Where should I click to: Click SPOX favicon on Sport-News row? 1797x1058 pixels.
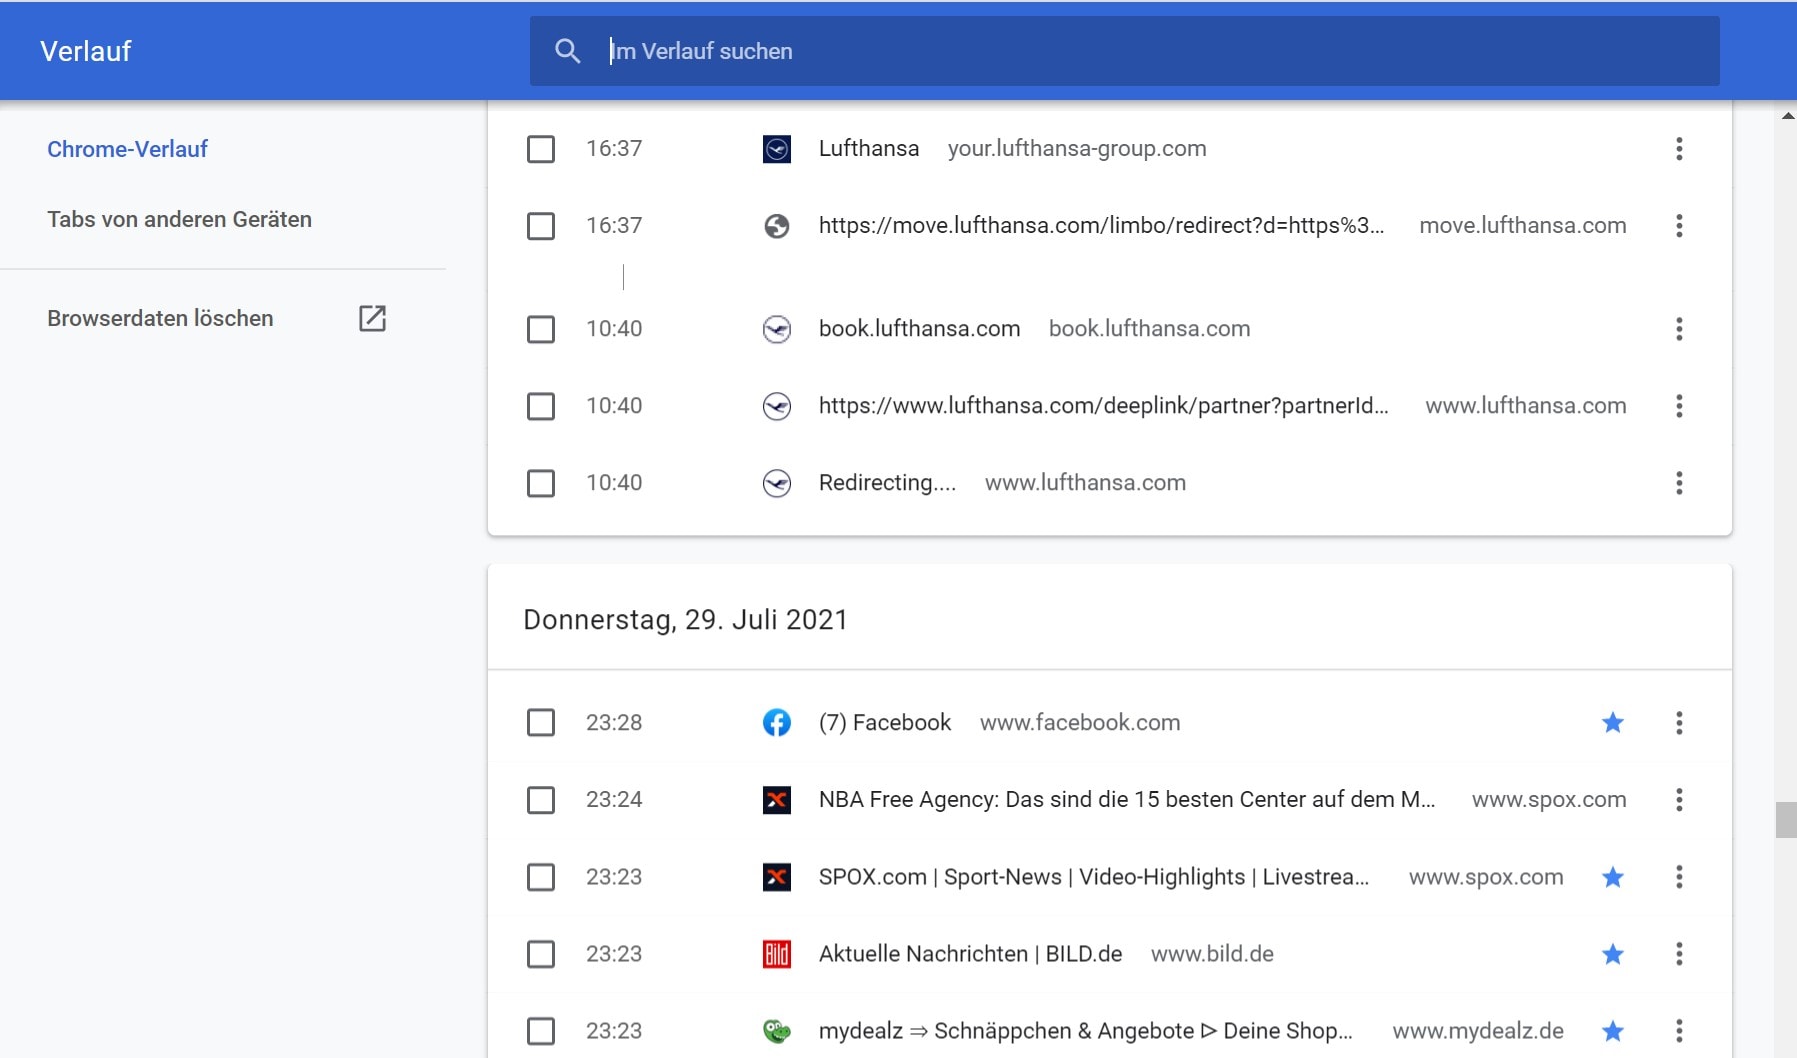[777, 877]
